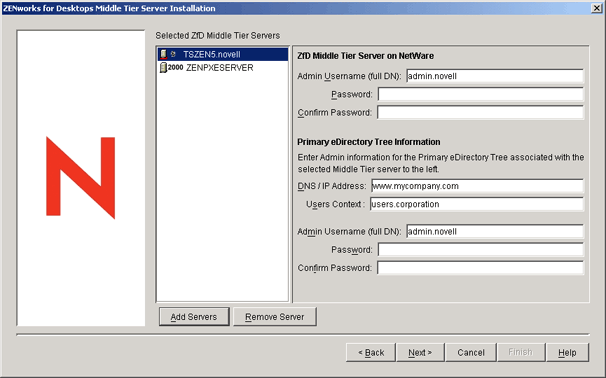606x378 pixels.
Task: Click the 'Primary eDirectory Tree Information' heading
Action: 368,142
